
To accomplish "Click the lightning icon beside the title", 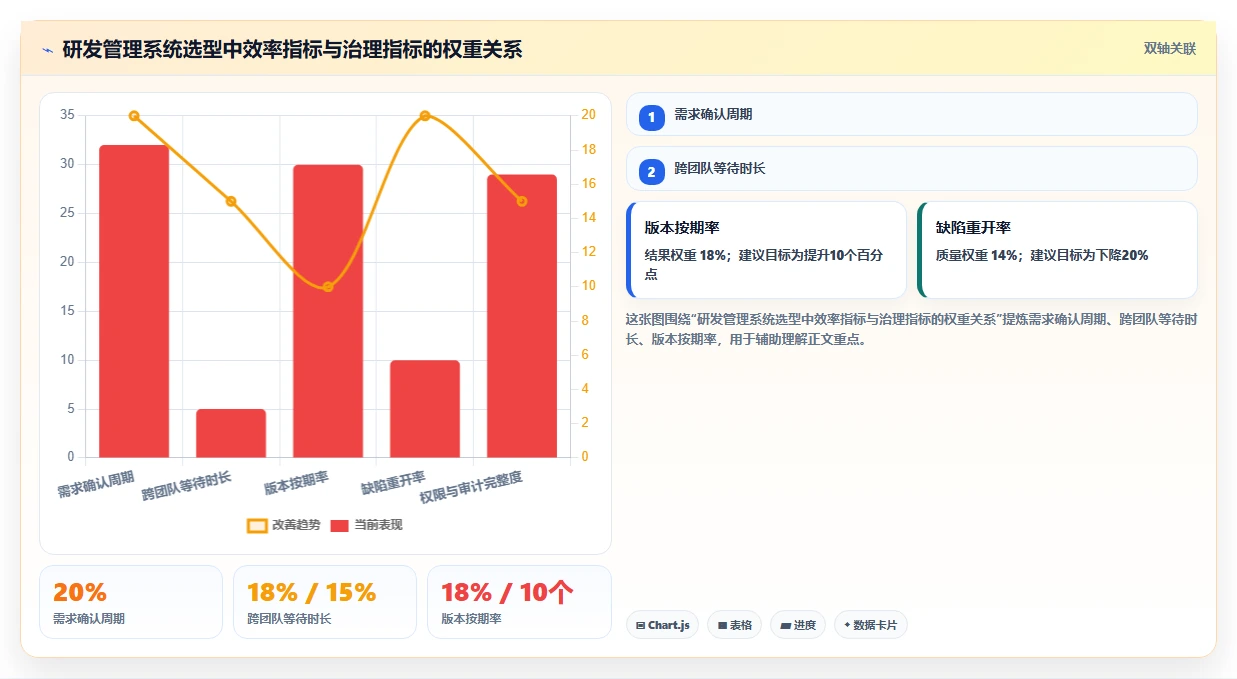I will pyautogui.click(x=47, y=50).
